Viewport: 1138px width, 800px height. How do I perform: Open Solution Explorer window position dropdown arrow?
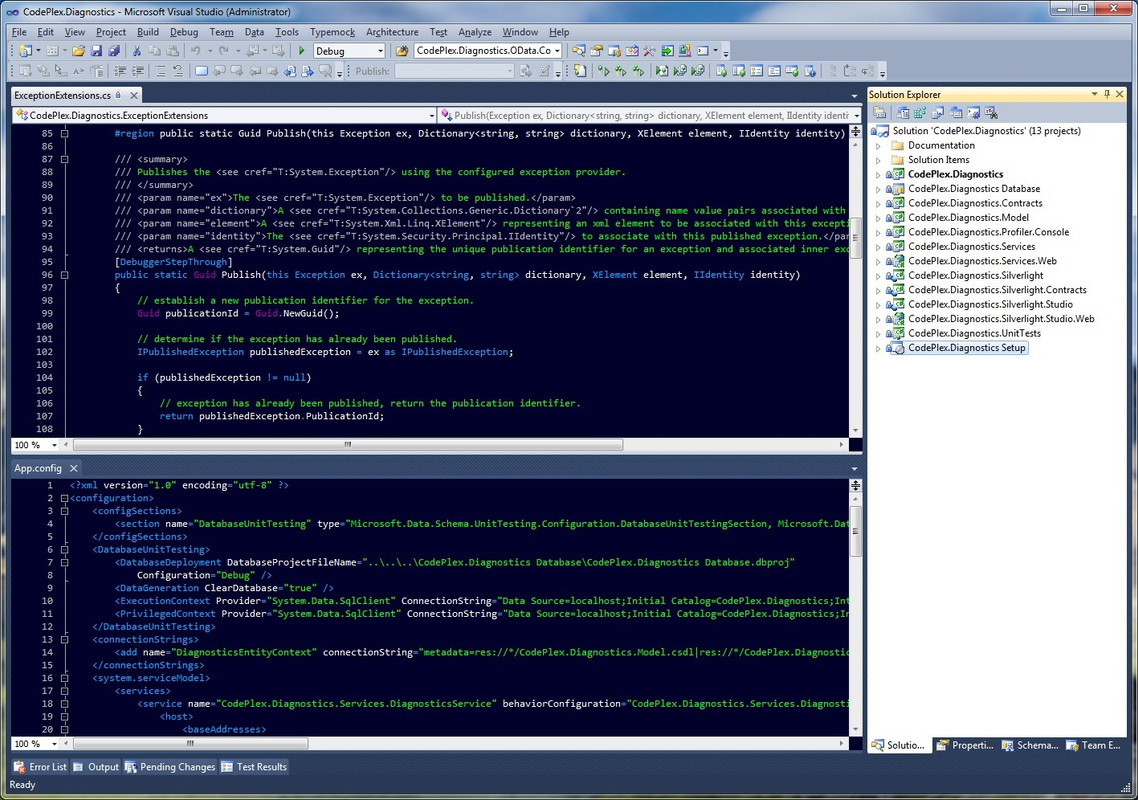click(1094, 94)
